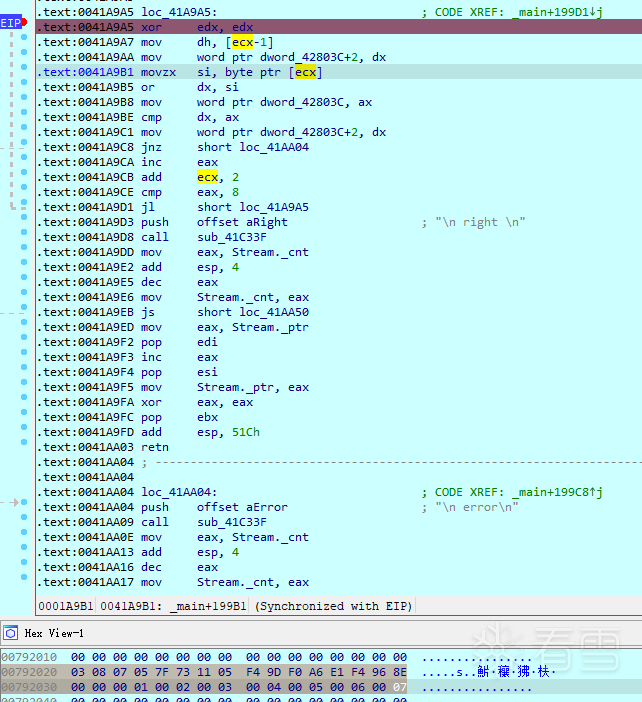This screenshot has width=642, height=702.
Task: Click the "\n error\n" string comment
Action: (477, 507)
